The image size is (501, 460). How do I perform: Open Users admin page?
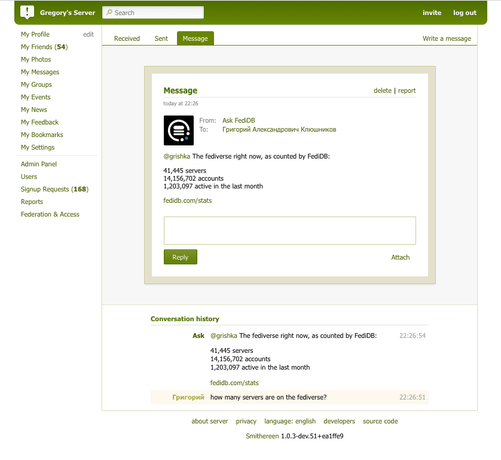point(29,177)
